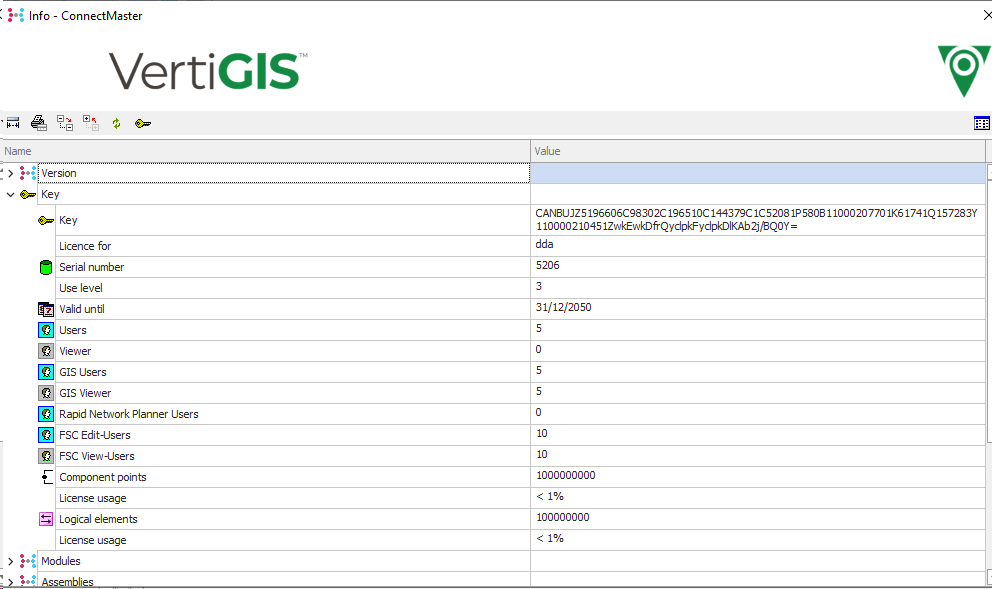Click the value 1000000000

pos(566,475)
